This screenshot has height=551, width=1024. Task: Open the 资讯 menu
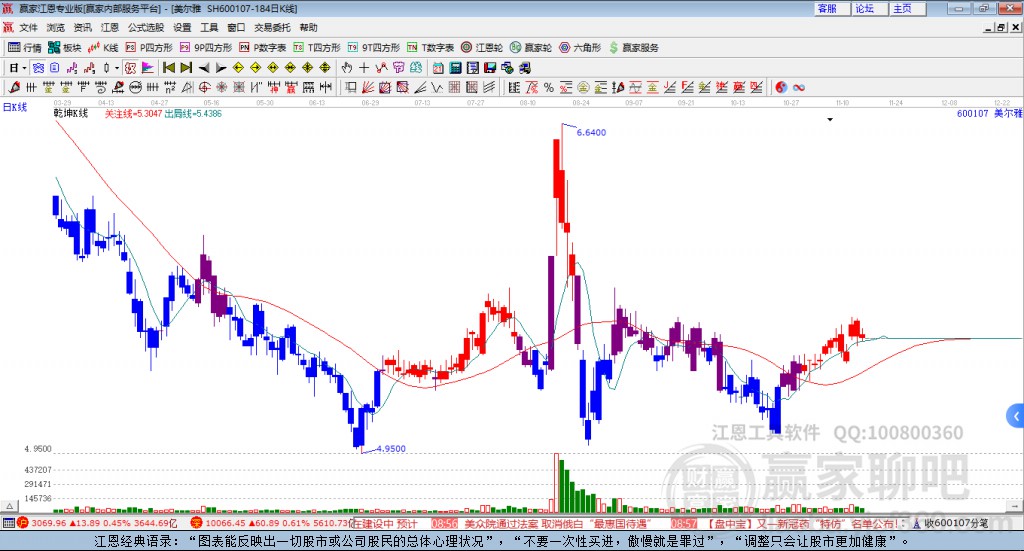[83, 27]
